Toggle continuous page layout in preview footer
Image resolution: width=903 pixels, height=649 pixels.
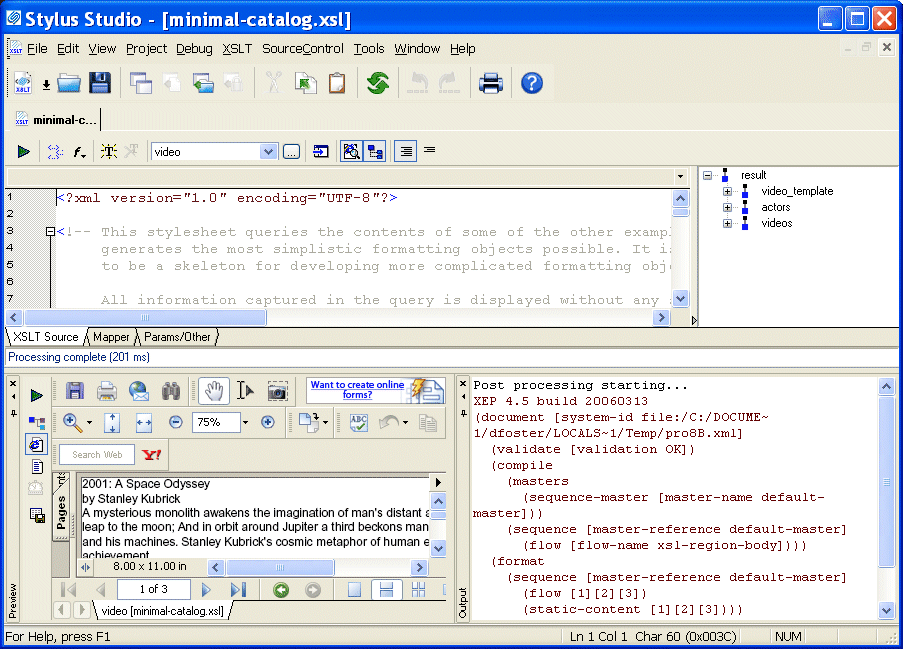click(x=384, y=590)
